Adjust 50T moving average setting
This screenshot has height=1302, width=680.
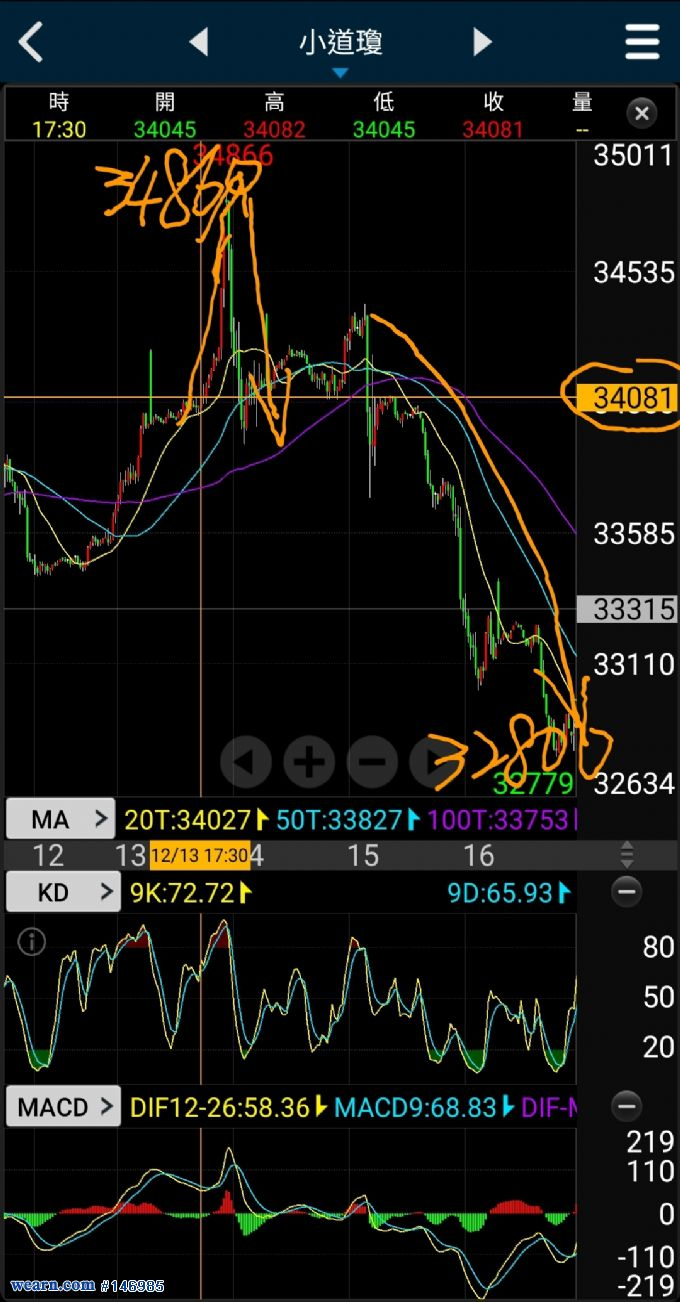pos(348,820)
